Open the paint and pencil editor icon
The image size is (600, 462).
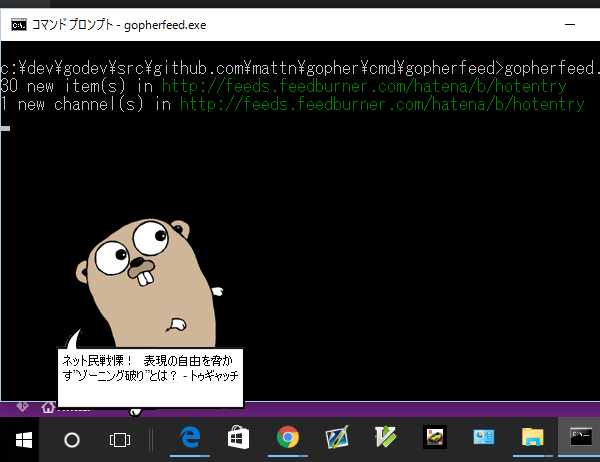point(337,437)
